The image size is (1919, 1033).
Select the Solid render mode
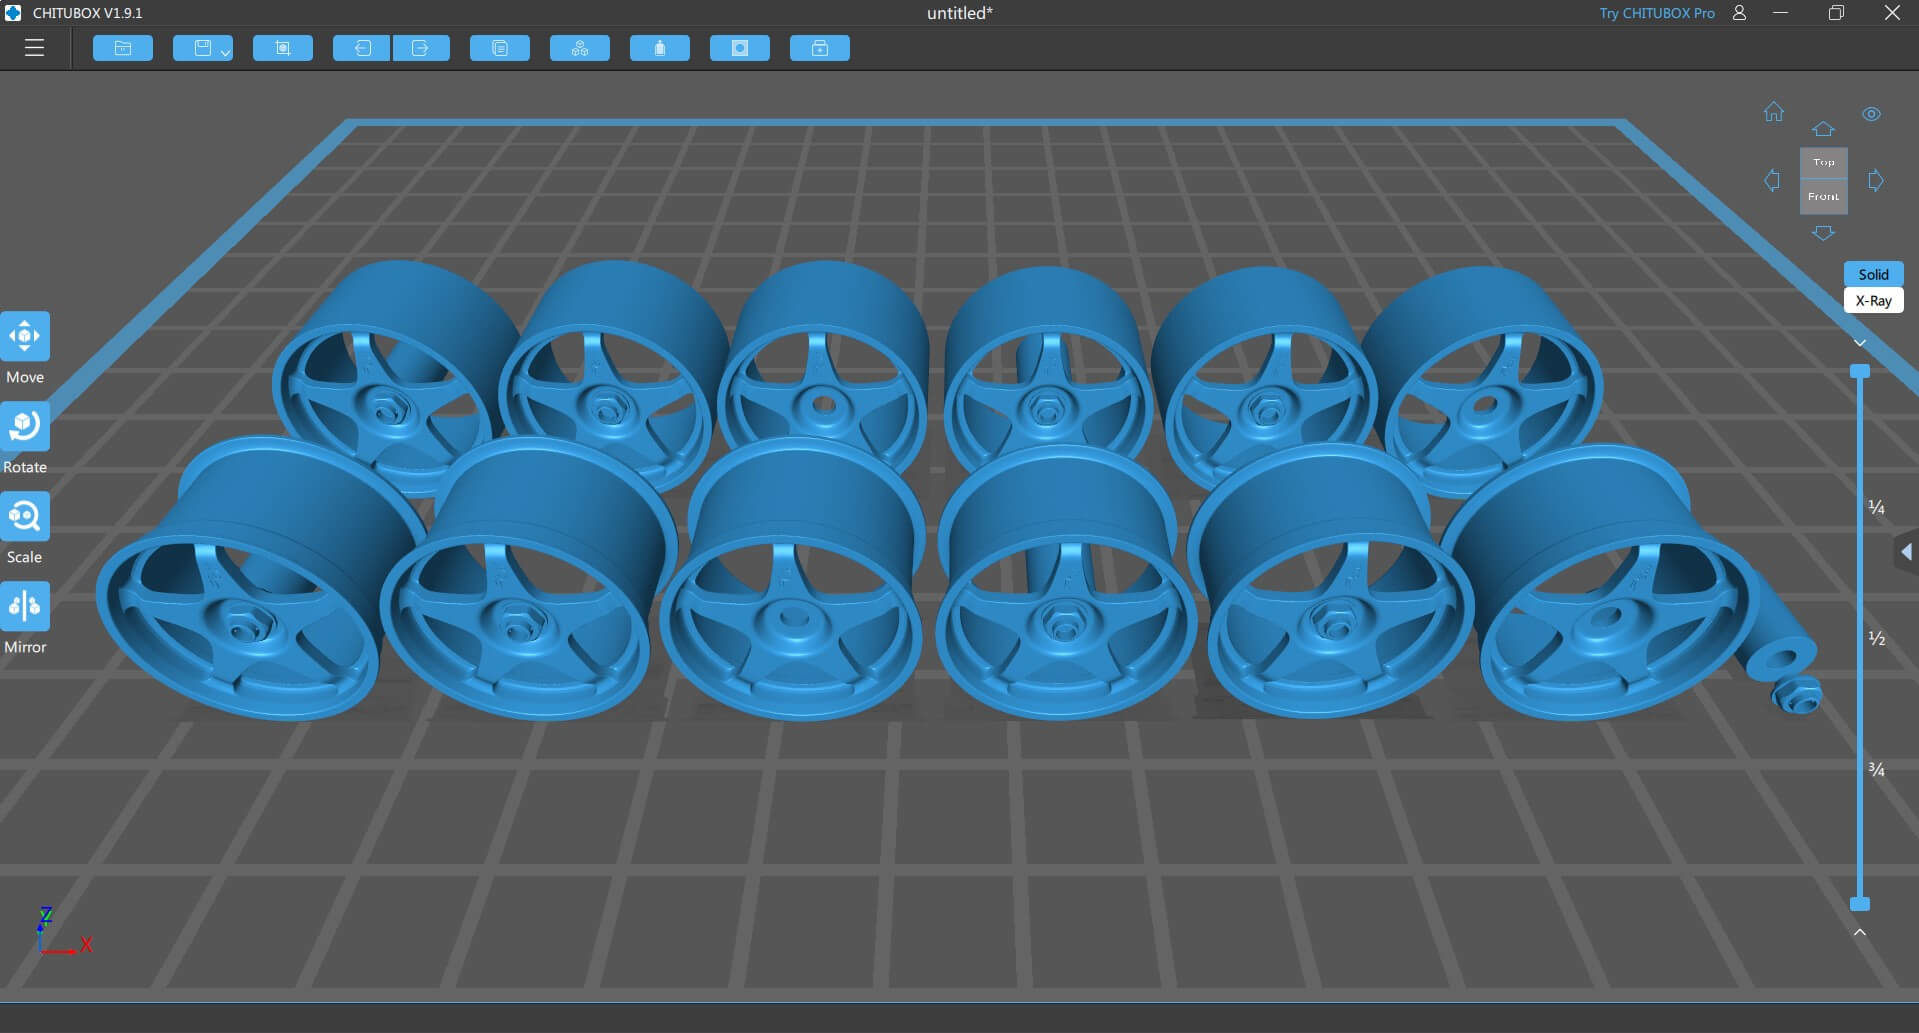1873,274
